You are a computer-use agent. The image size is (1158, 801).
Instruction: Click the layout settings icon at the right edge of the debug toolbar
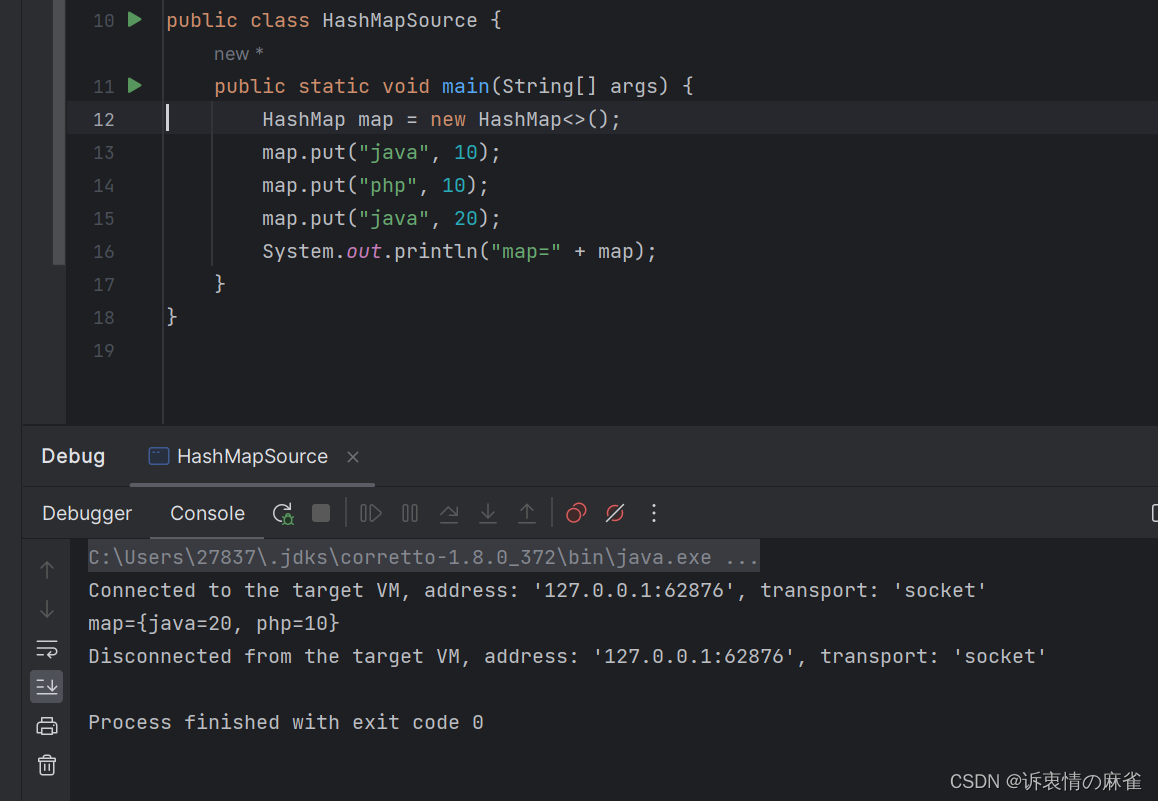point(1154,513)
